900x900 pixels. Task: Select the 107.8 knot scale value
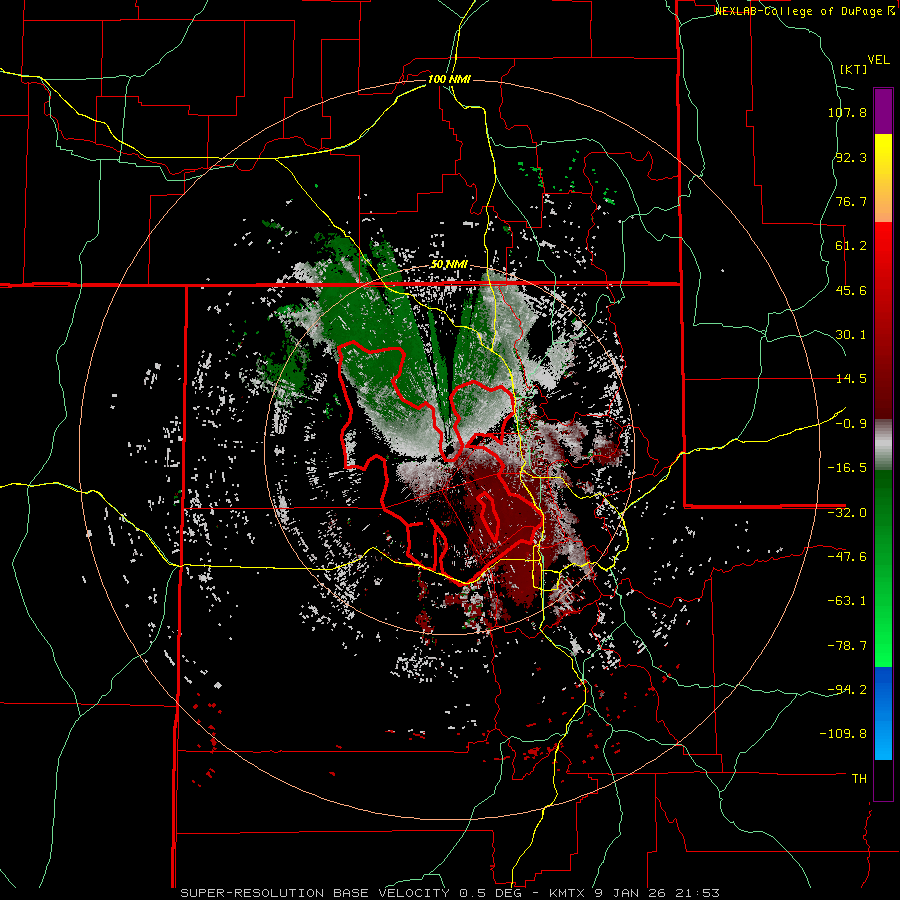point(847,112)
